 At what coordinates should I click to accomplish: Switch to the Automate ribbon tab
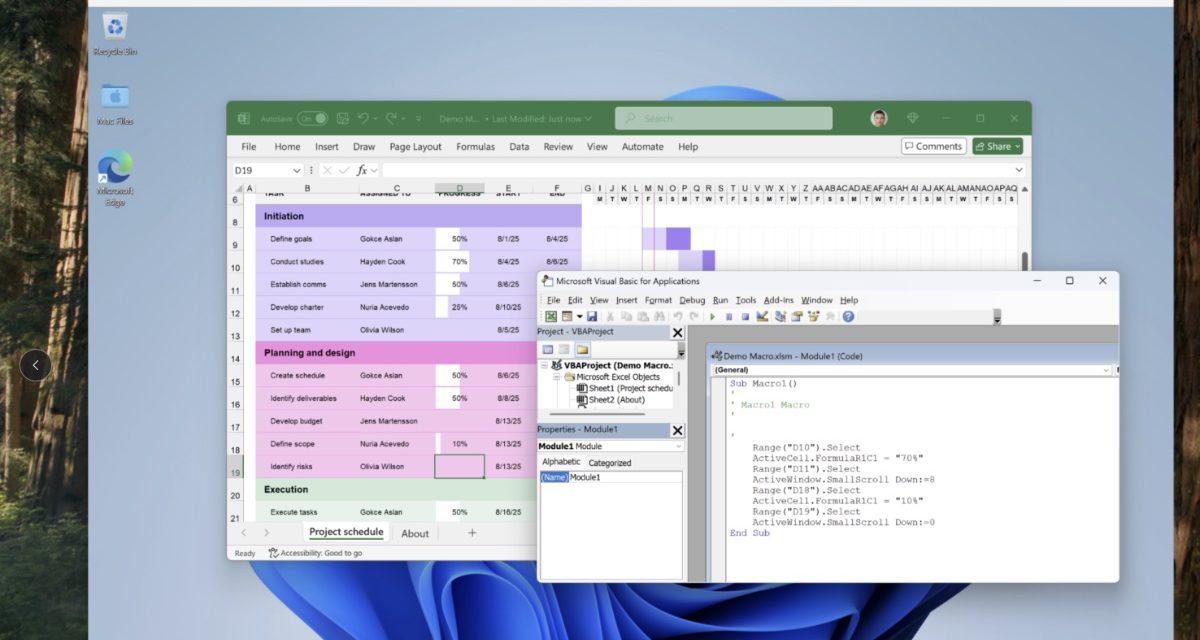point(642,146)
